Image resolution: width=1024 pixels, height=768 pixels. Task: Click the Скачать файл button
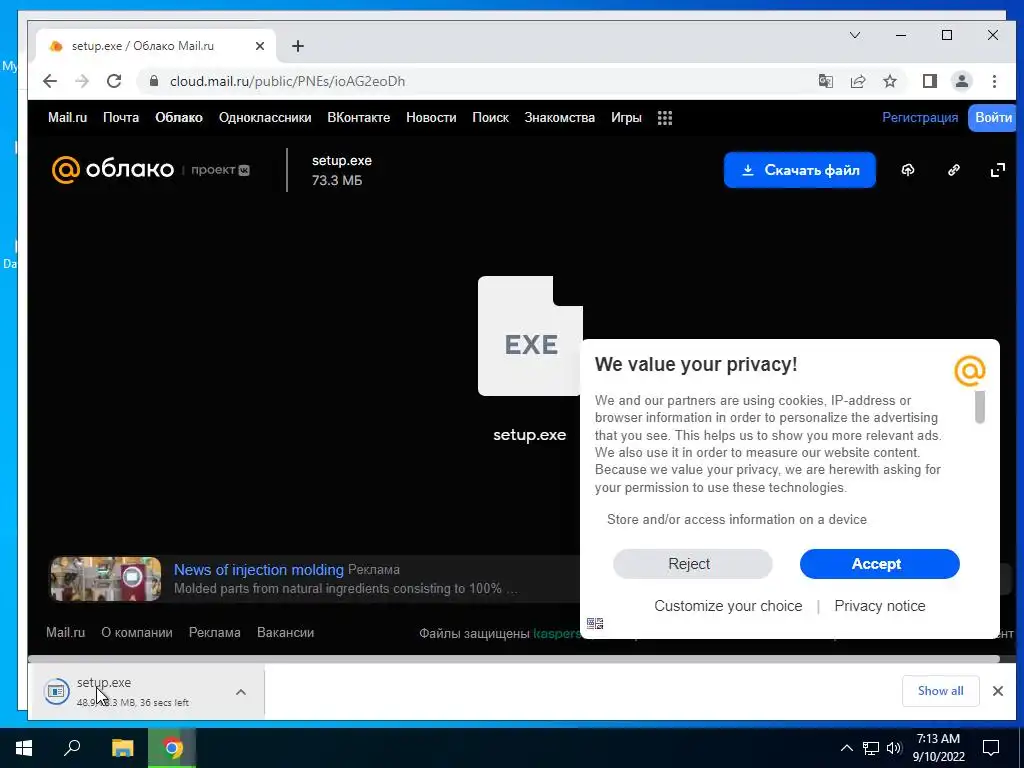(799, 170)
